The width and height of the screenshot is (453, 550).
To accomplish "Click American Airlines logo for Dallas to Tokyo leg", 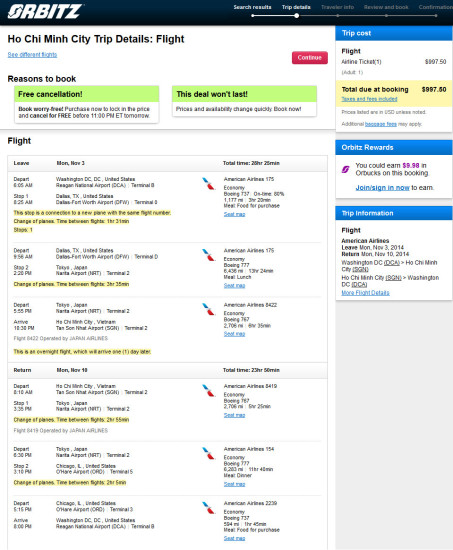I will [208, 255].
